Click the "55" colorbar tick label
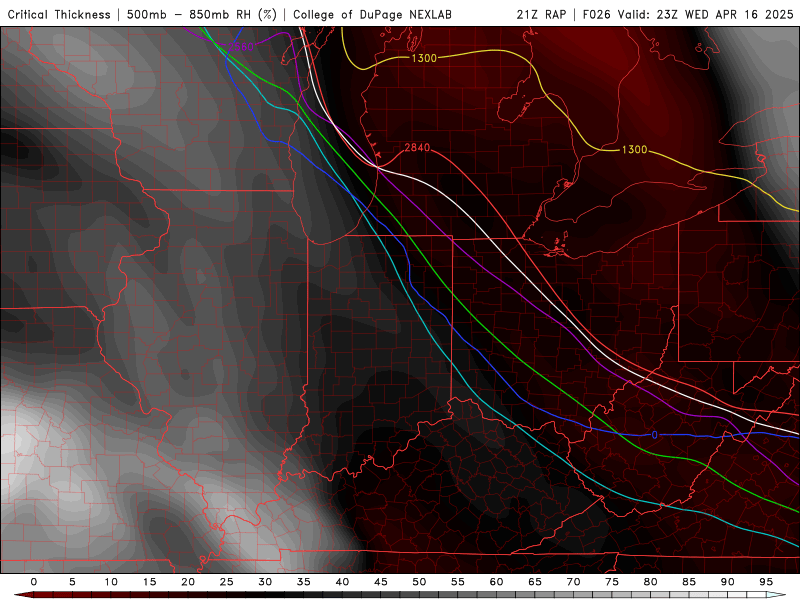The height and width of the screenshot is (600, 800). 458,582
